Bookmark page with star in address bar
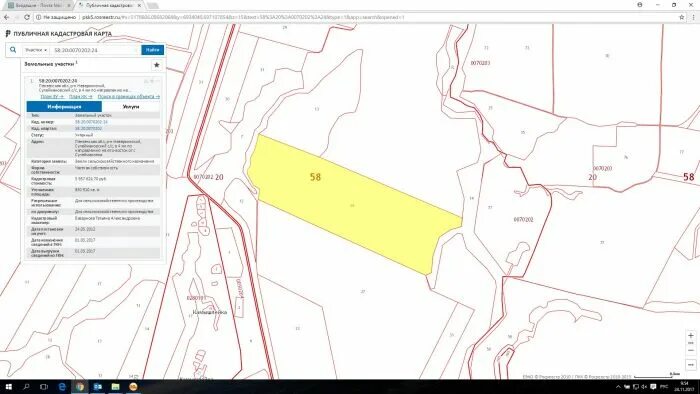700x394 pixels. [682, 17]
